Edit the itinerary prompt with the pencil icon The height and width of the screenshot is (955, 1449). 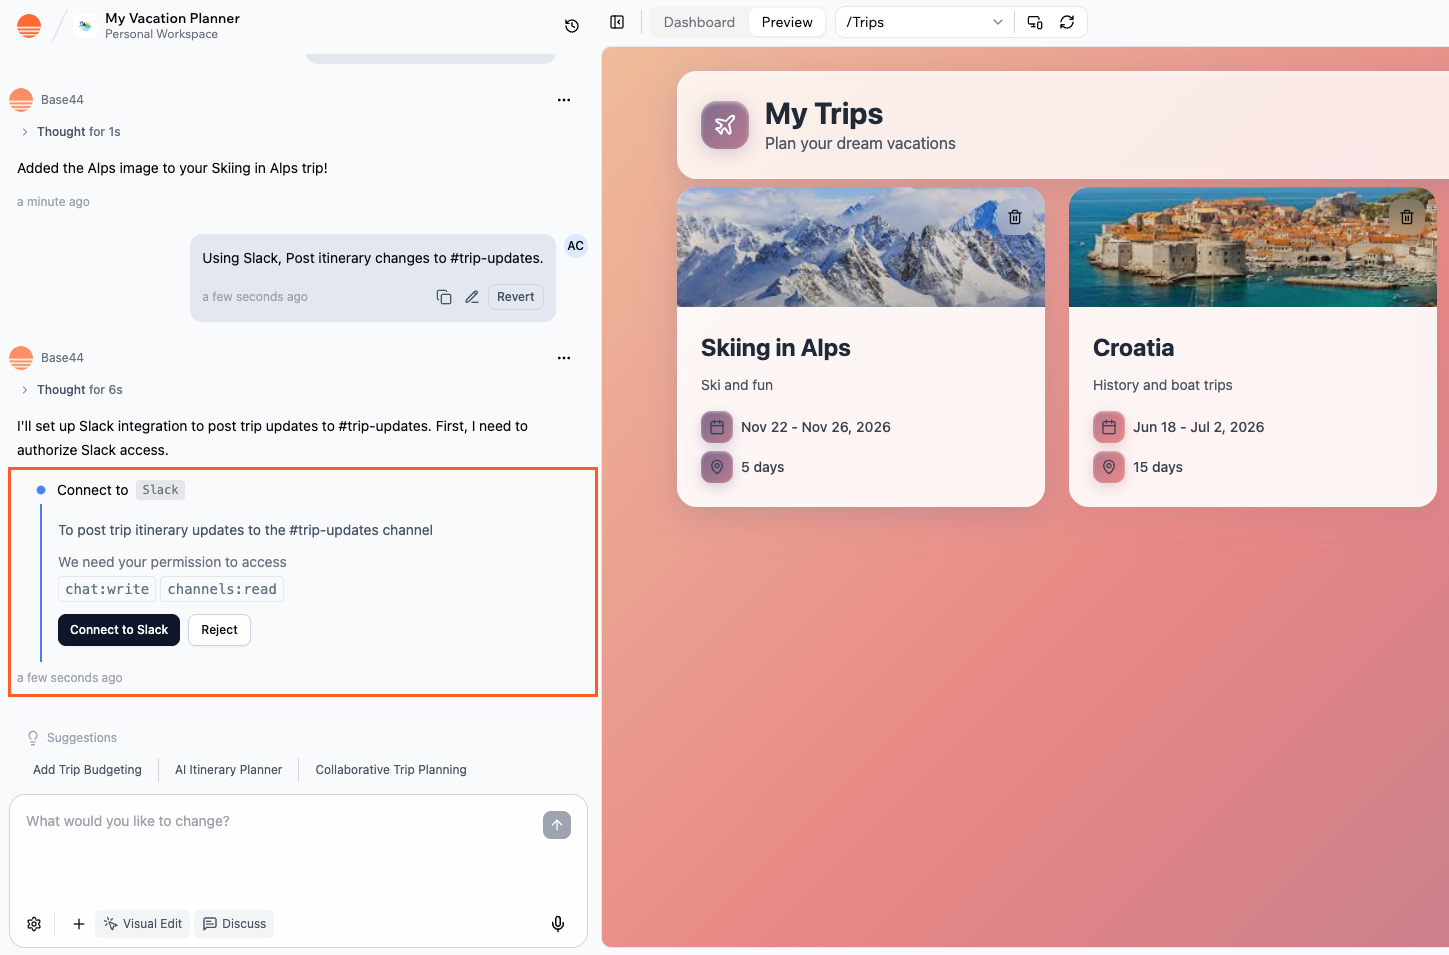click(x=472, y=296)
